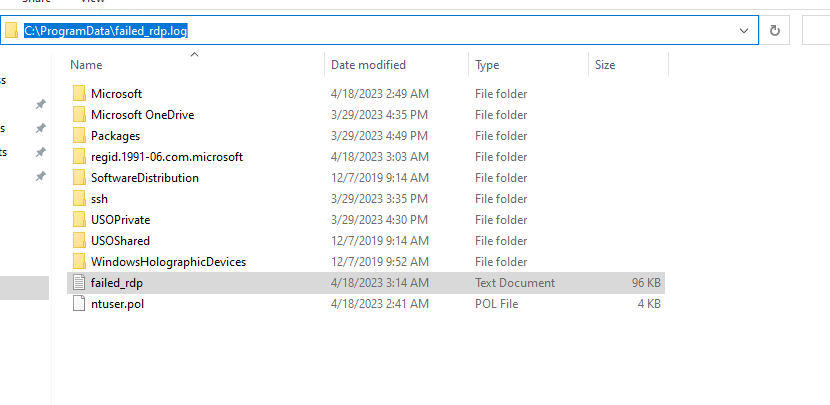The width and height of the screenshot is (830, 405).
Task: Click the 3/29/2023 3:35 PM date cell
Action: (379, 199)
